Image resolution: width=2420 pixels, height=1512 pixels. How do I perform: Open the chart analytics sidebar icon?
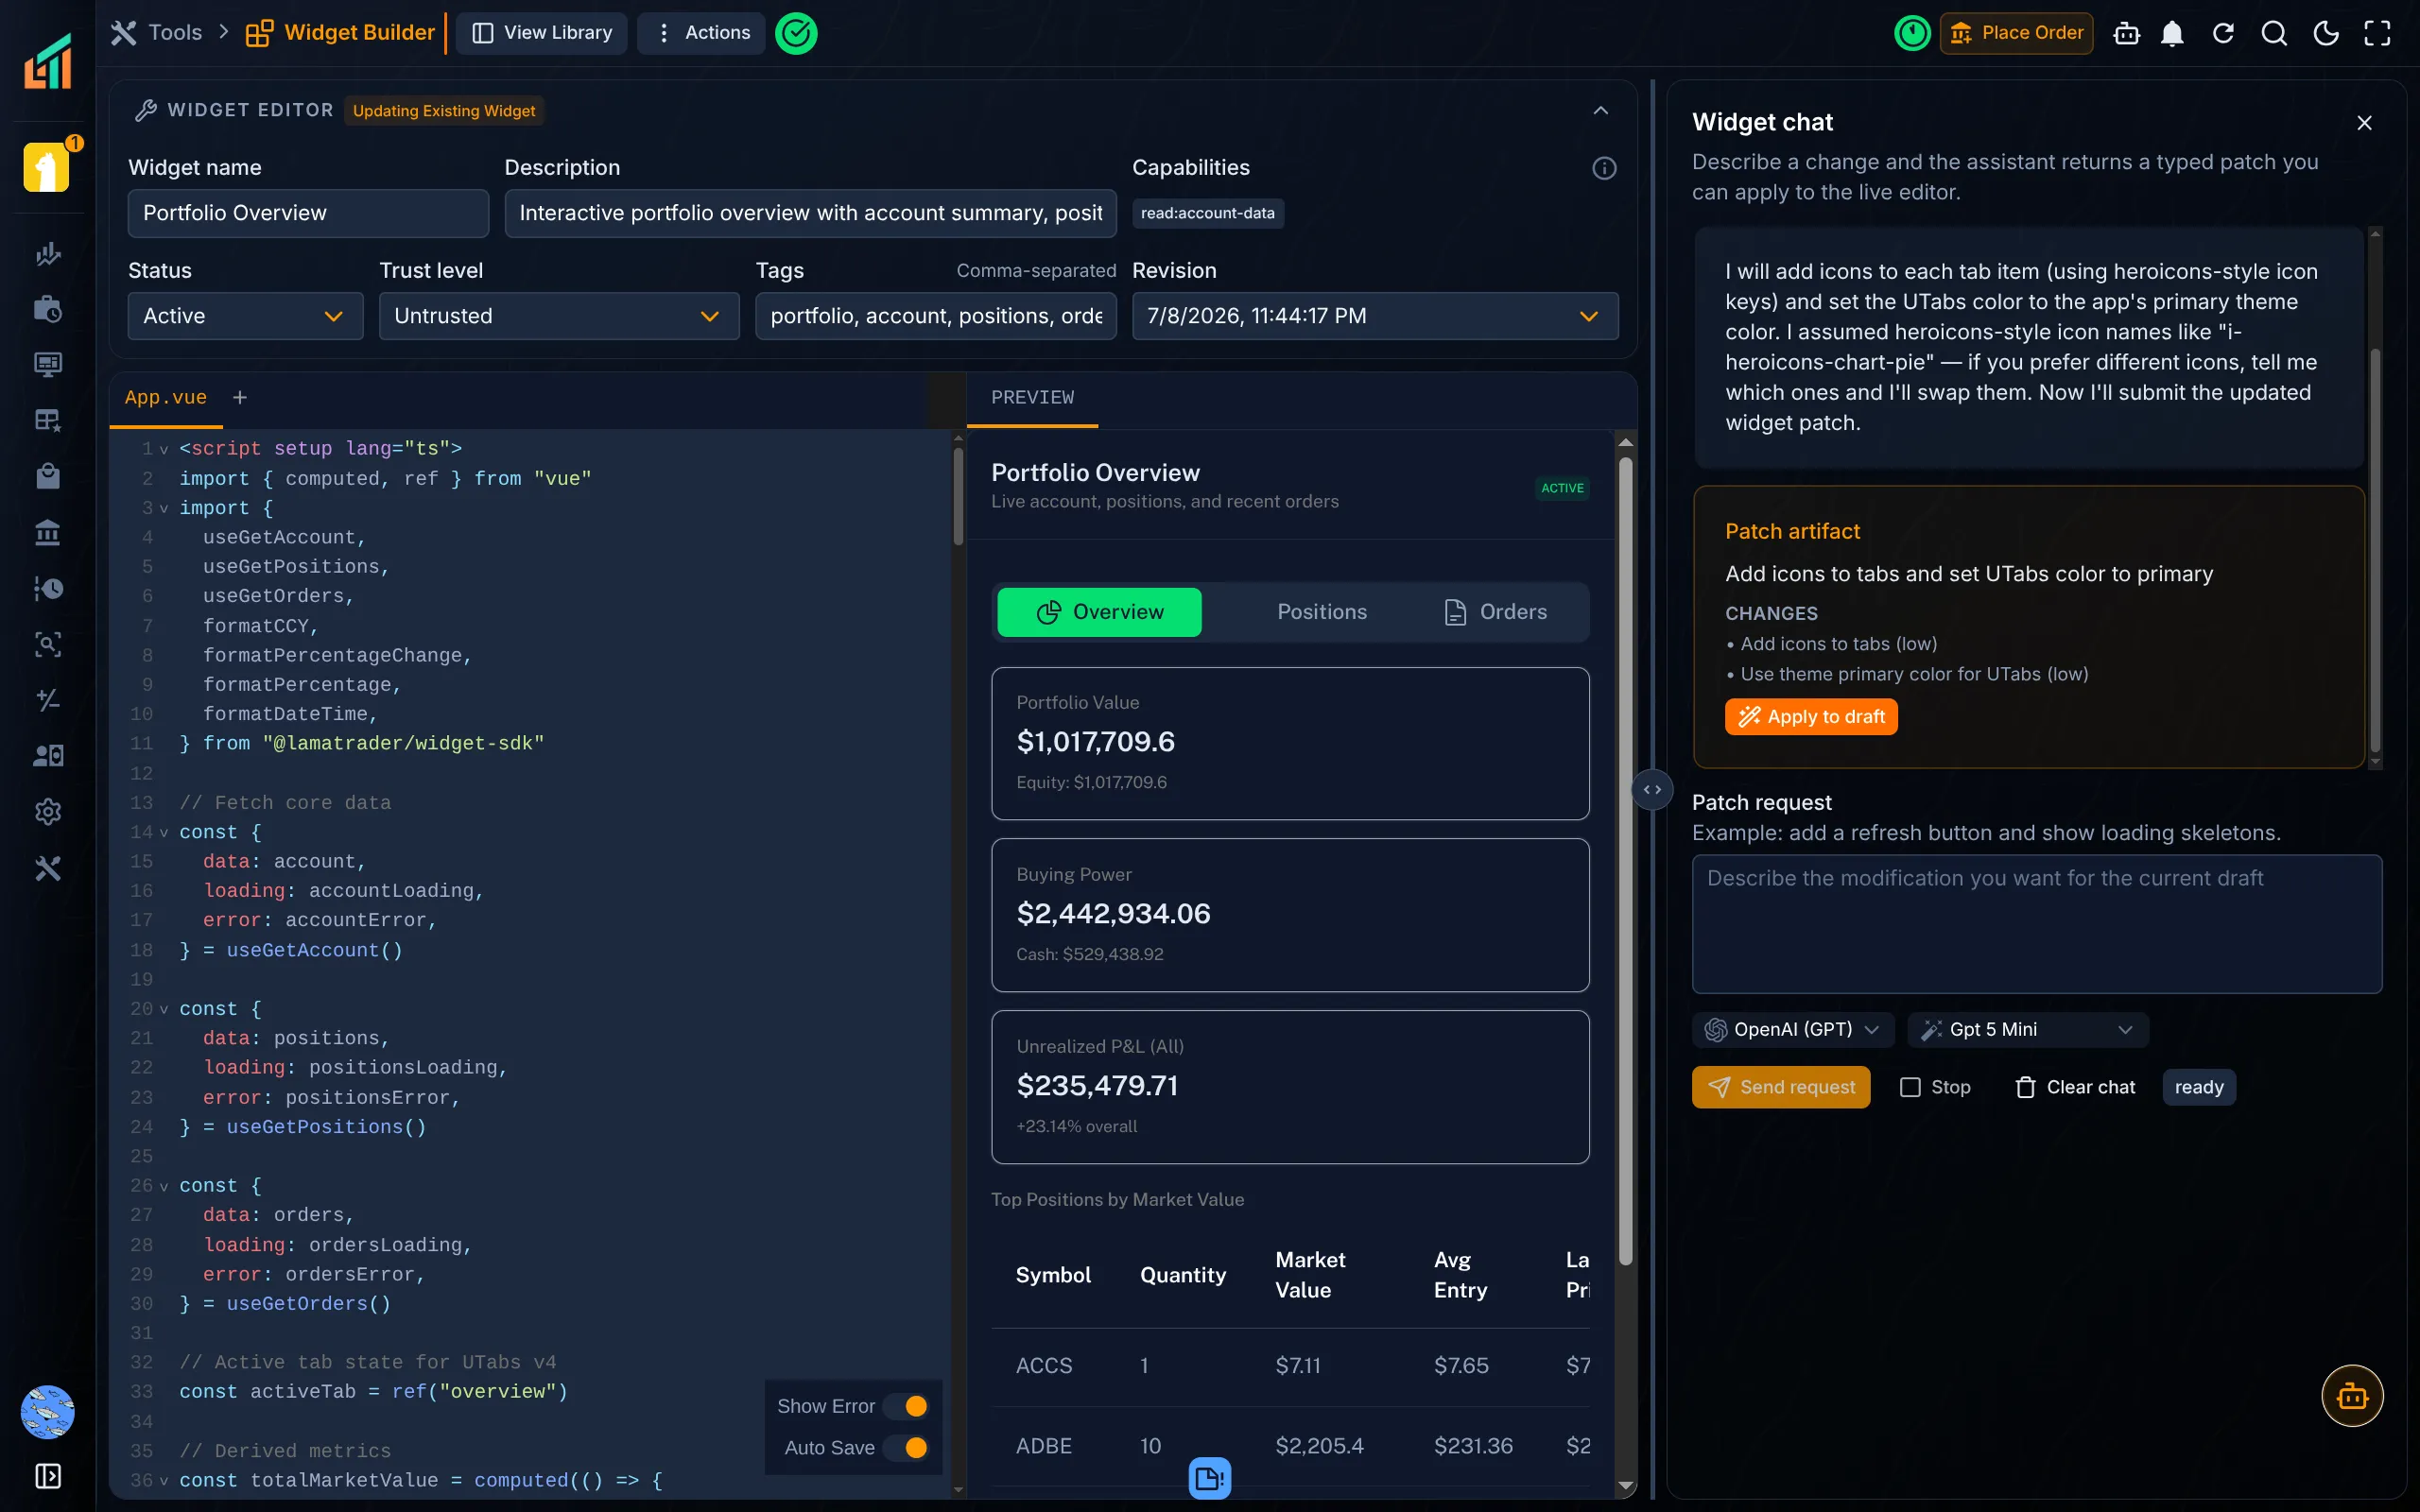click(x=47, y=253)
